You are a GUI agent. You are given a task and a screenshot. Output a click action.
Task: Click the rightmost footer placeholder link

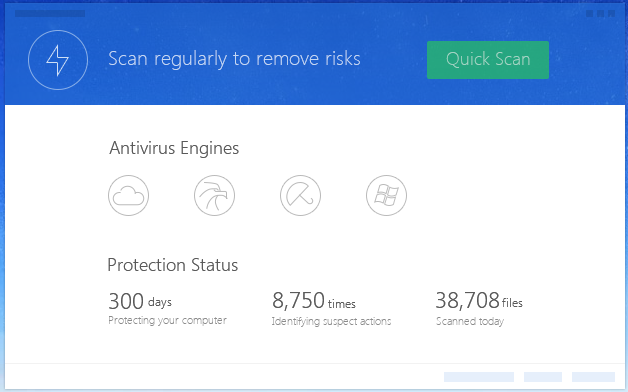pyautogui.click(x=593, y=377)
